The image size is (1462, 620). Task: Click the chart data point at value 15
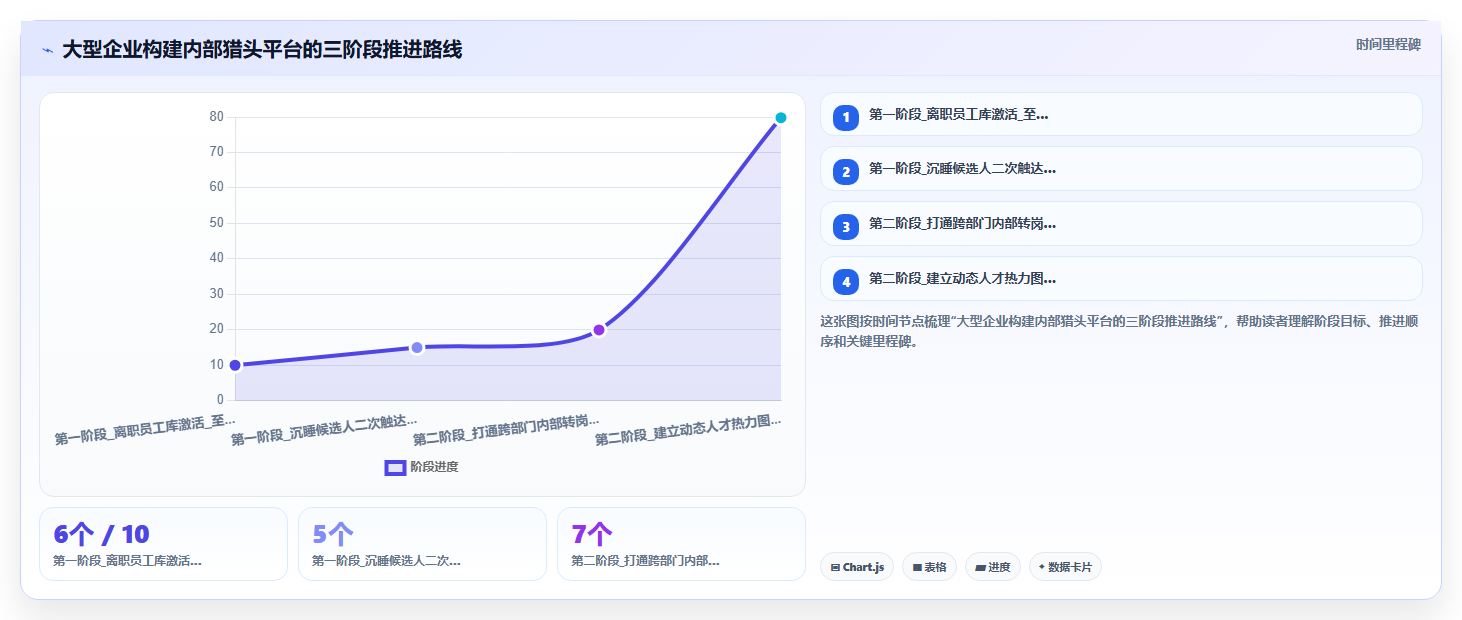pyautogui.click(x=417, y=348)
